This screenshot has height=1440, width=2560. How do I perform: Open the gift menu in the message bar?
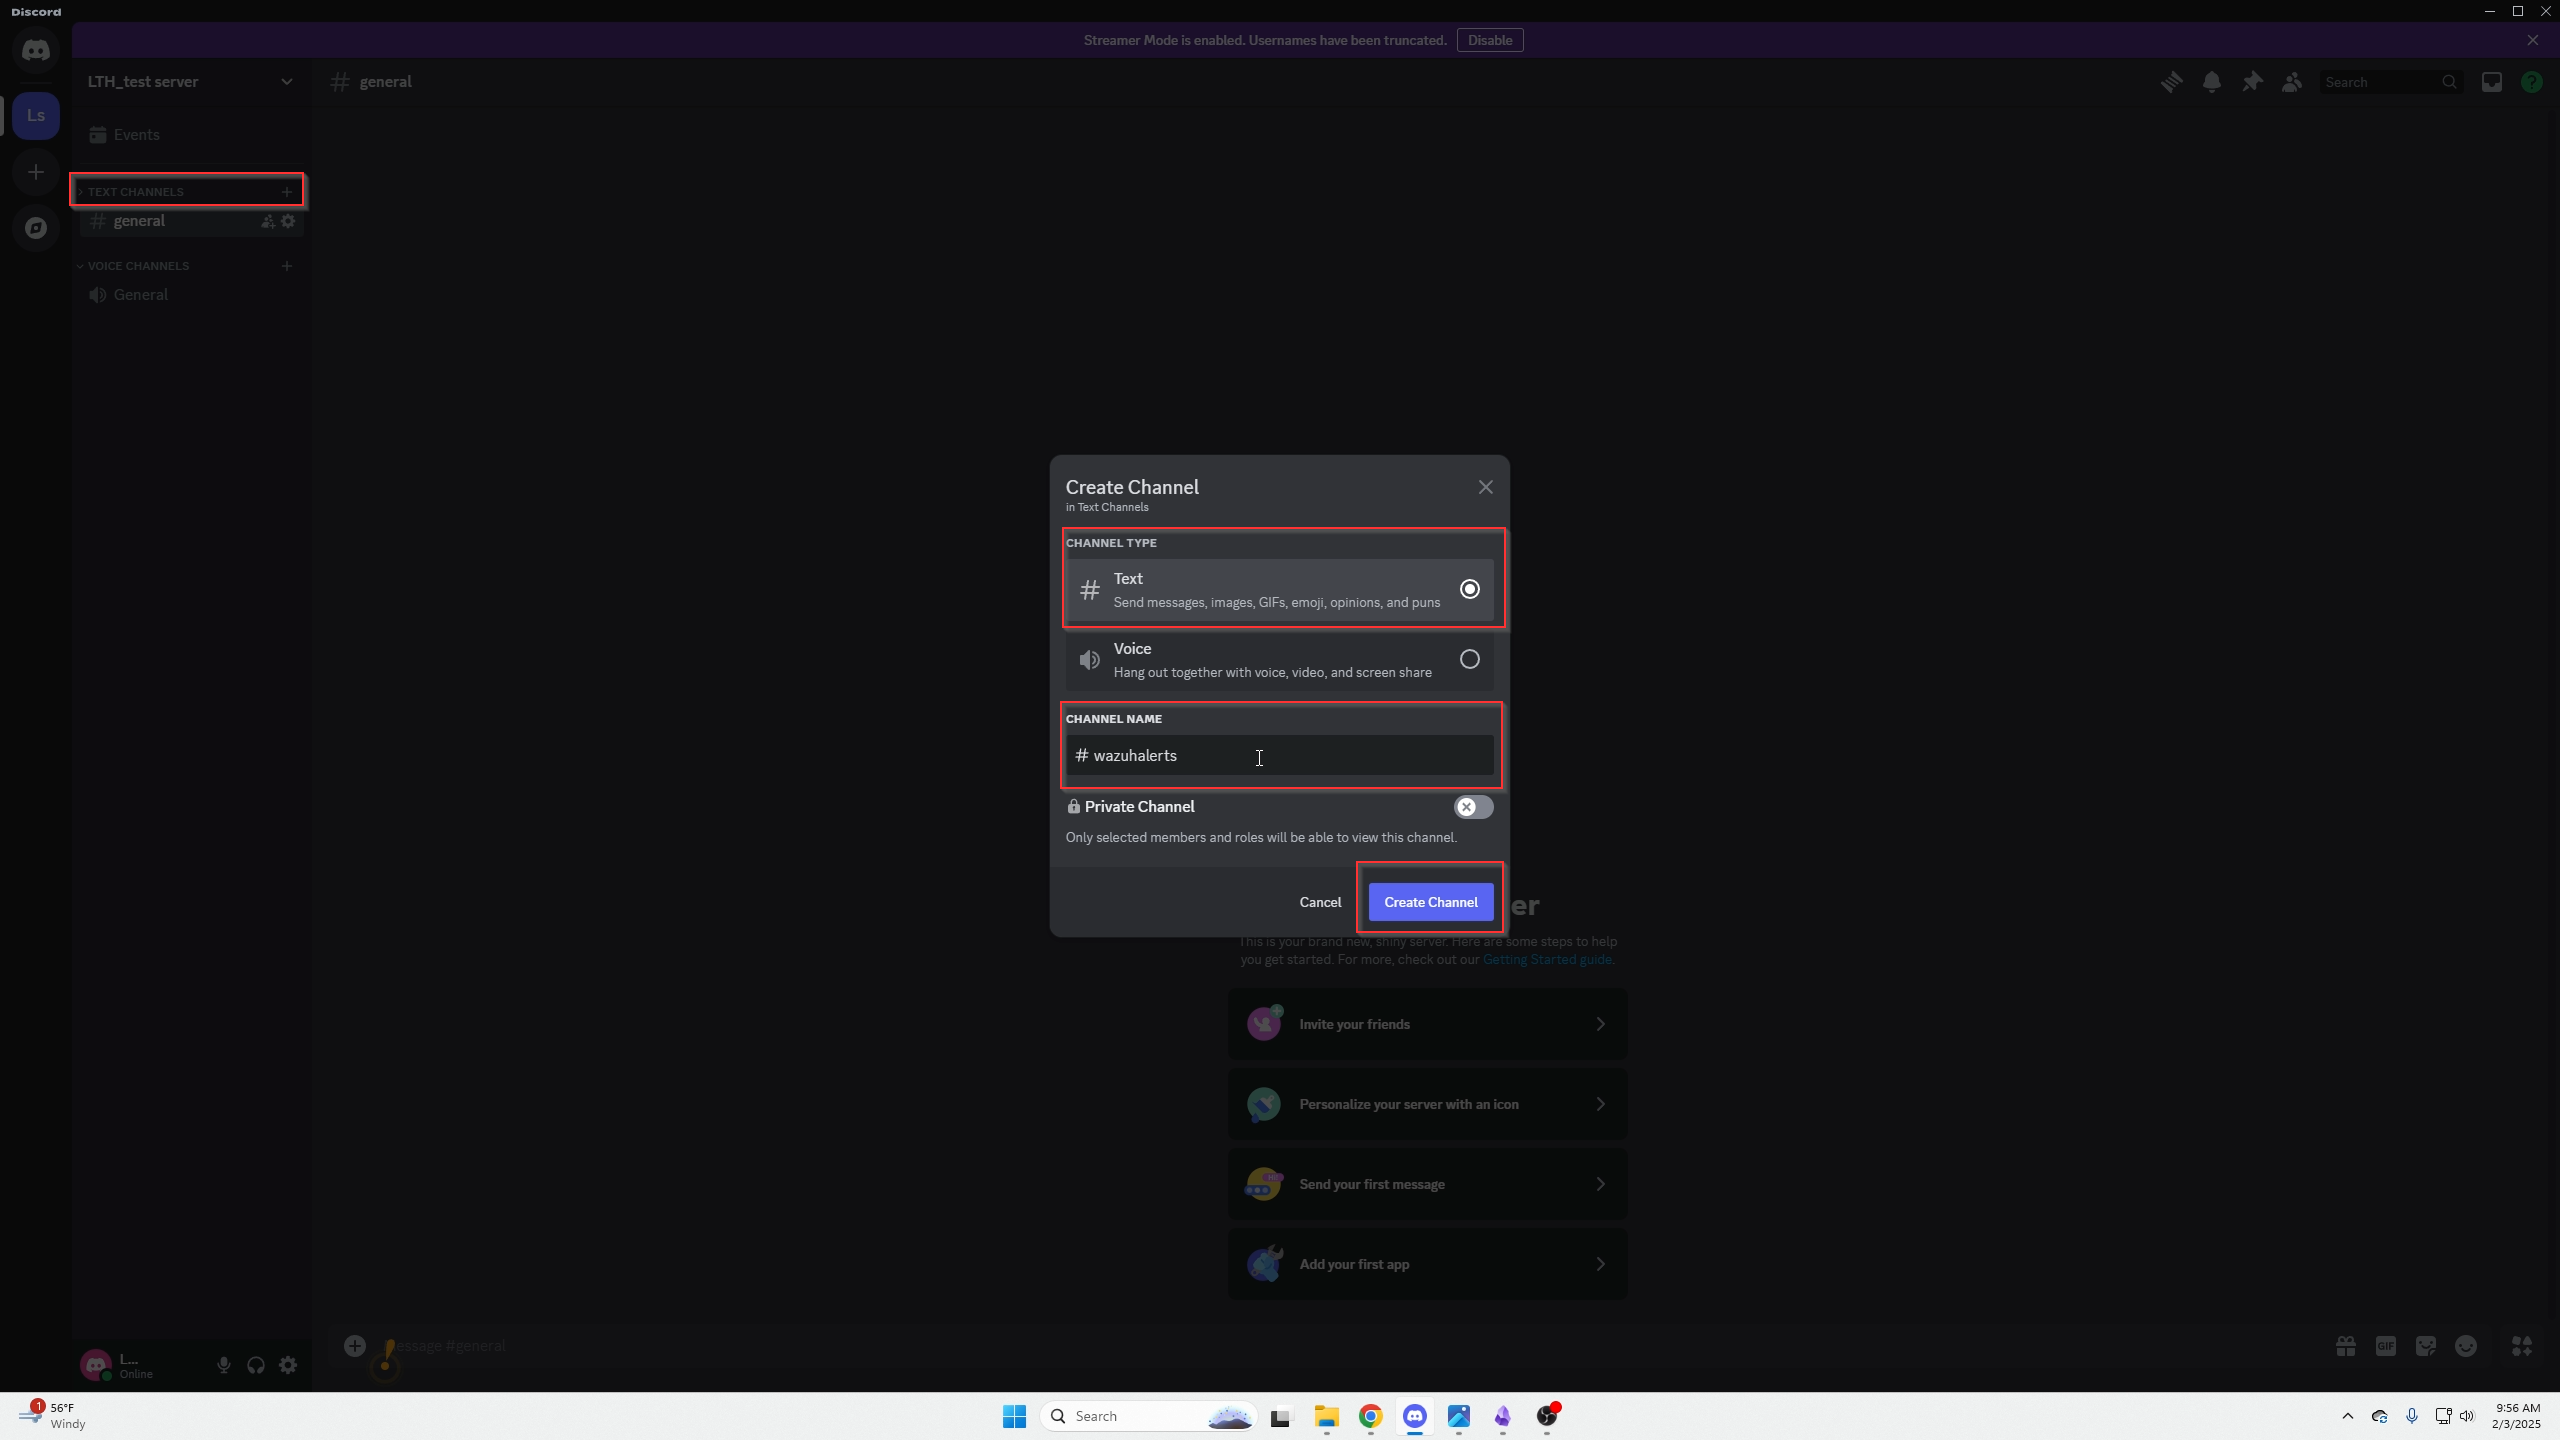2346,1346
